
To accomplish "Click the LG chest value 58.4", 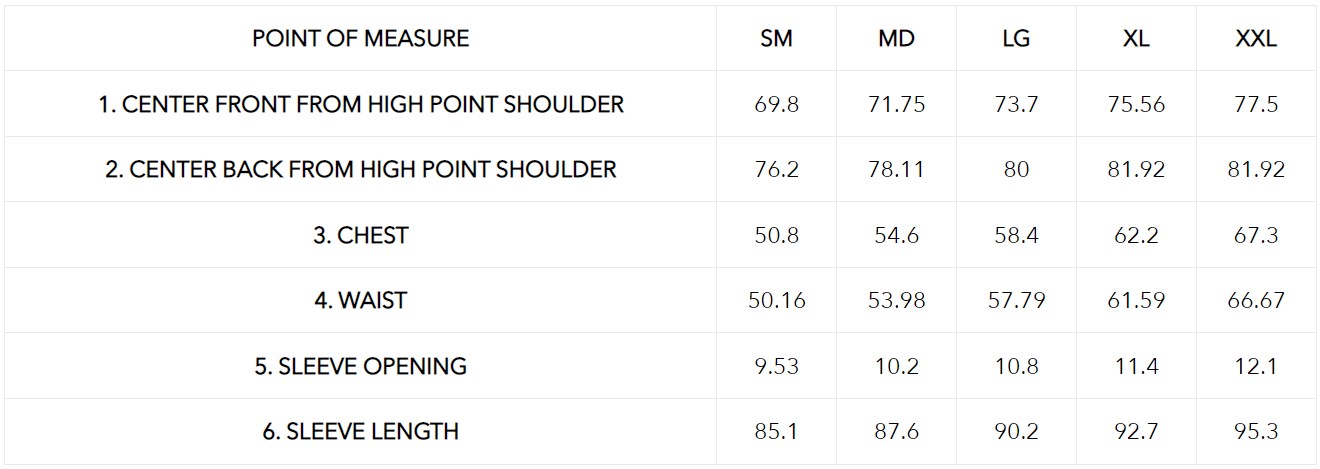I will (1016, 235).
